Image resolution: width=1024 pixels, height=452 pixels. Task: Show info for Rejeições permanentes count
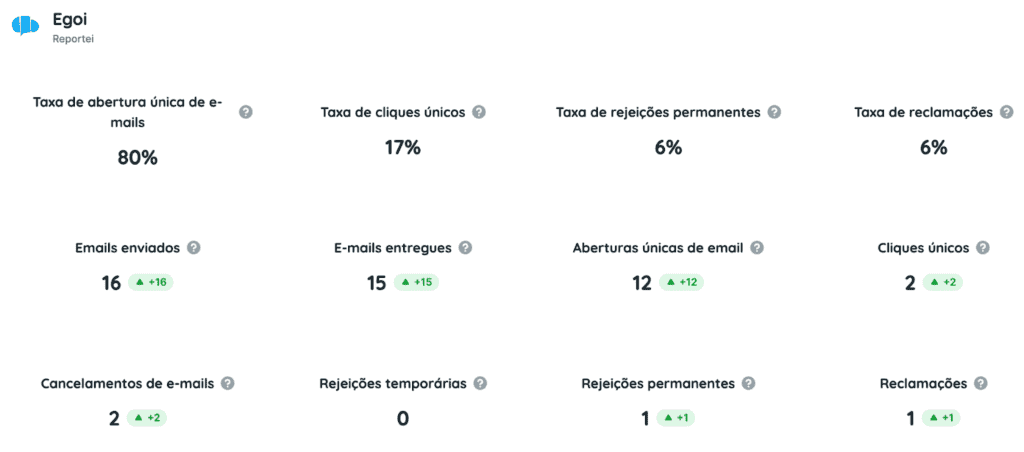click(749, 383)
